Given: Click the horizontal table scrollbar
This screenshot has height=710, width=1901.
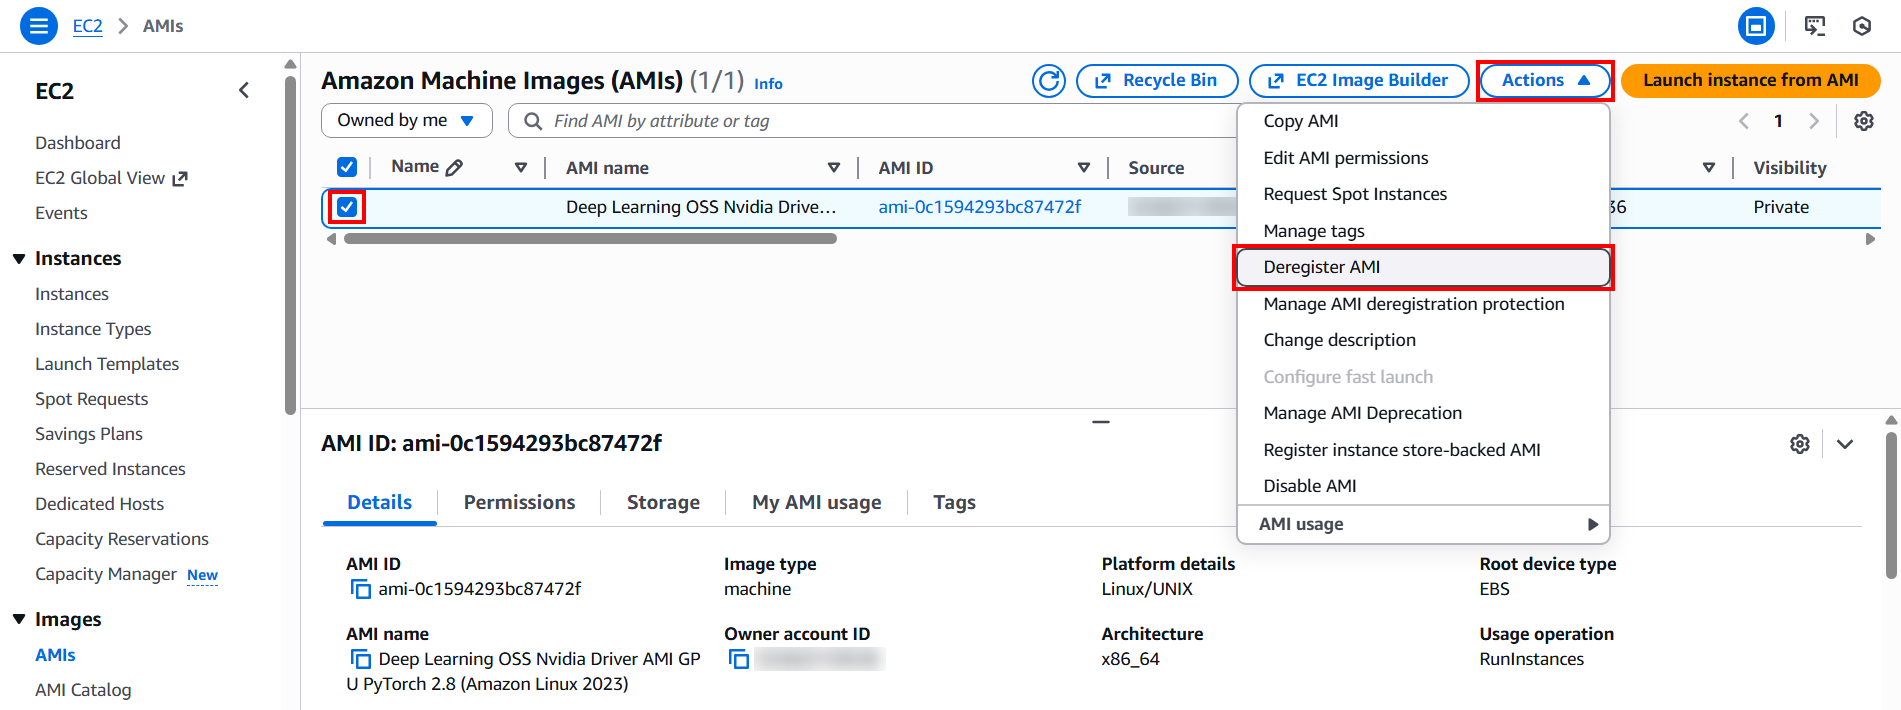Looking at the screenshot, I should [590, 239].
